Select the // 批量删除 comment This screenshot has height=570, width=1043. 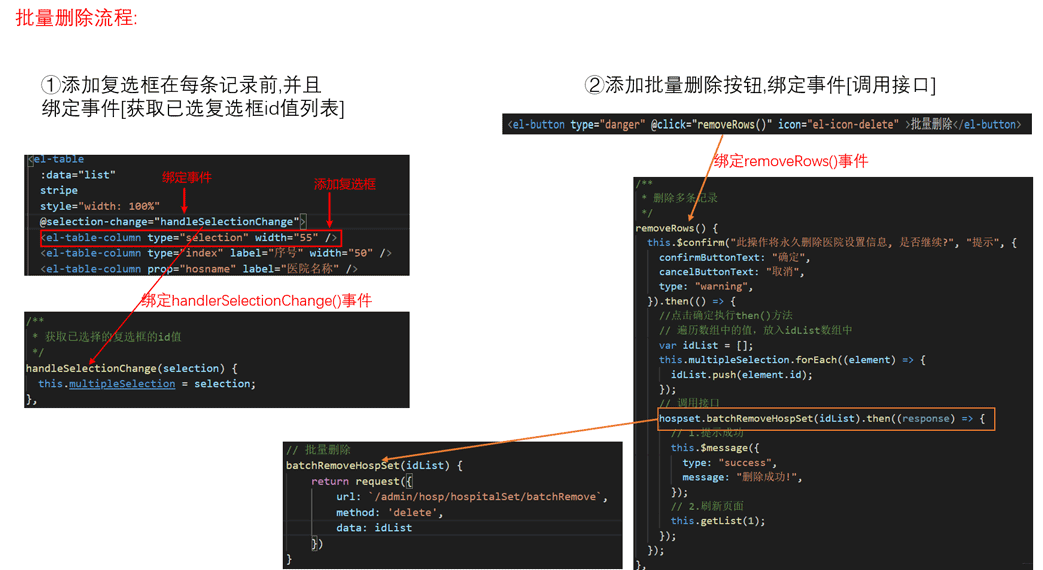click(318, 450)
